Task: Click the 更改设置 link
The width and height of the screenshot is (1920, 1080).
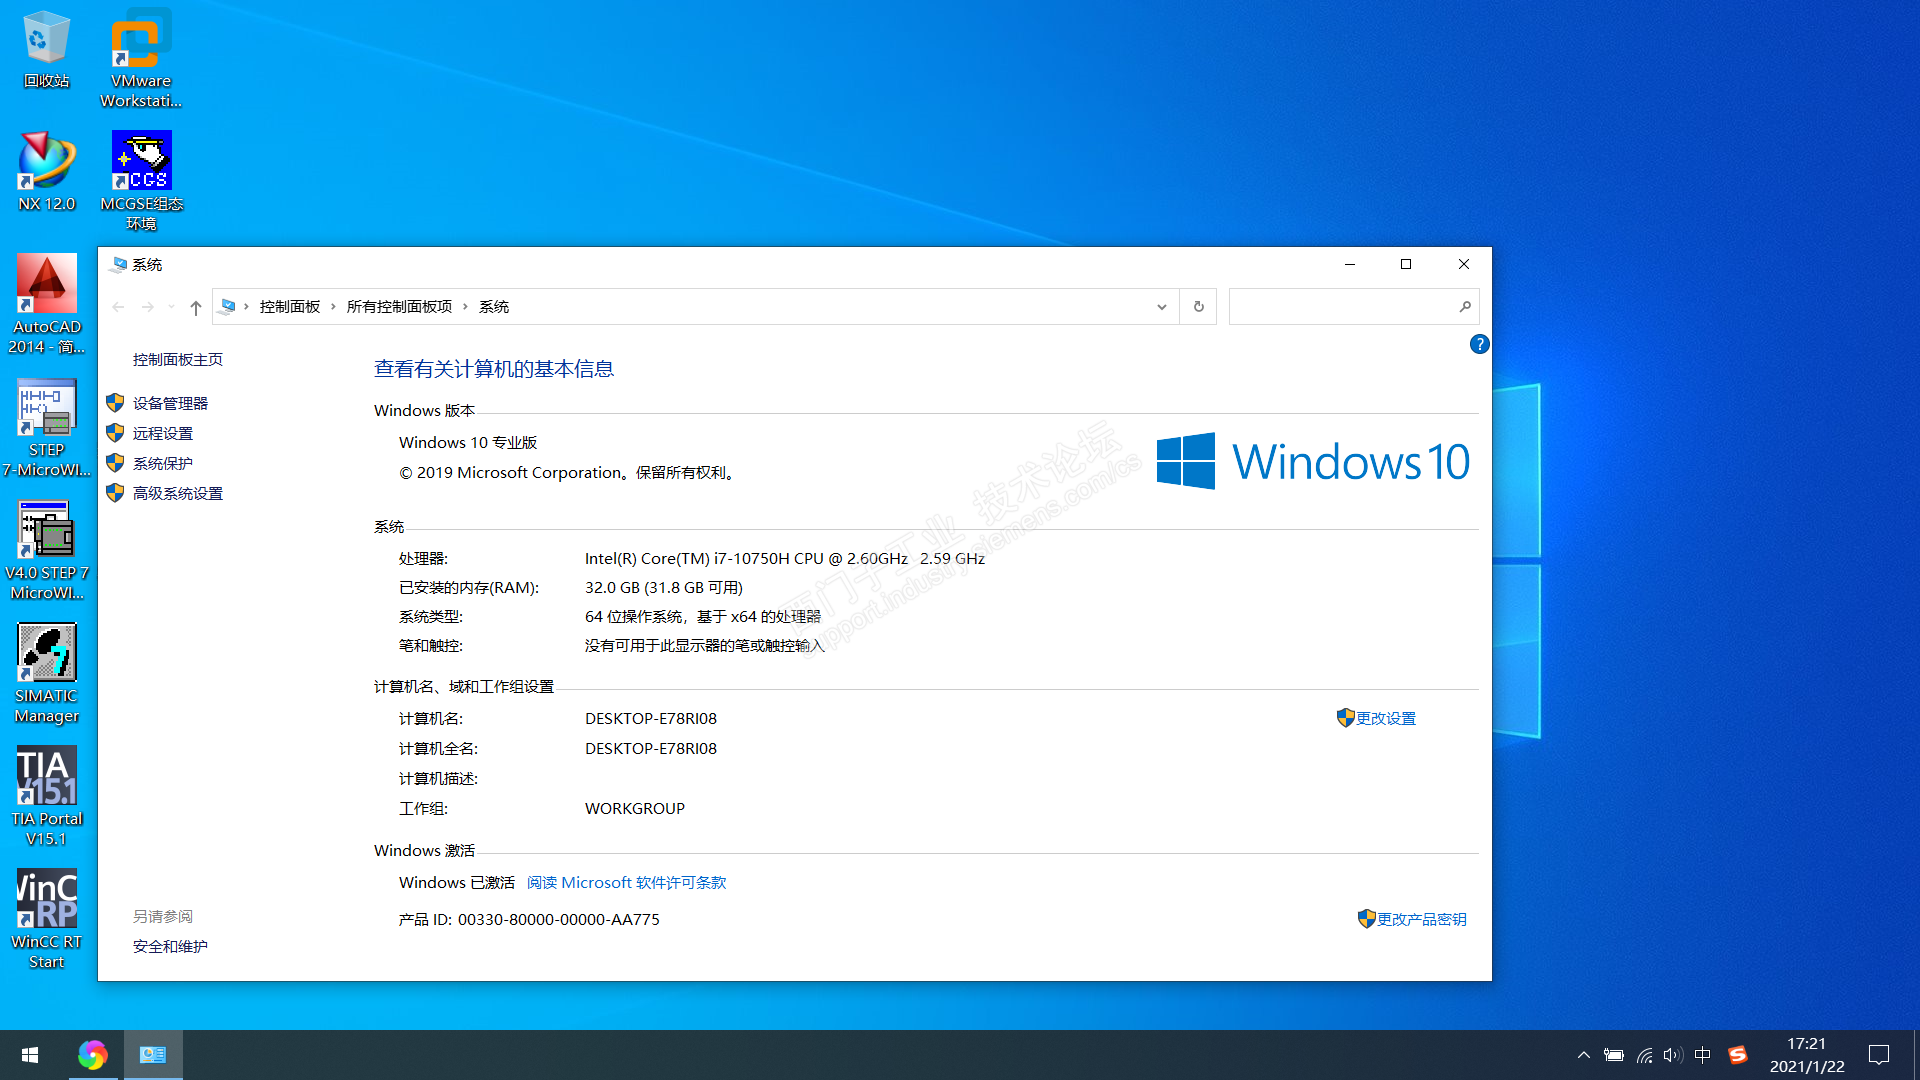Action: point(1385,718)
